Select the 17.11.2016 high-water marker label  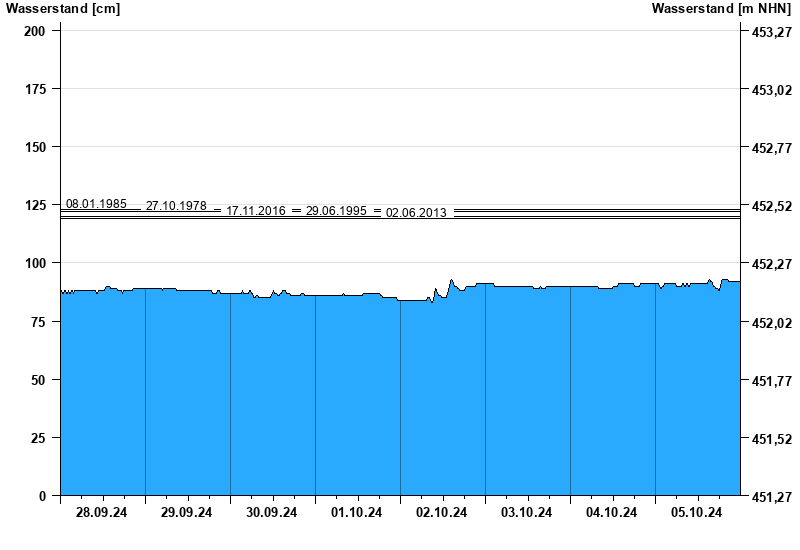tap(256, 211)
